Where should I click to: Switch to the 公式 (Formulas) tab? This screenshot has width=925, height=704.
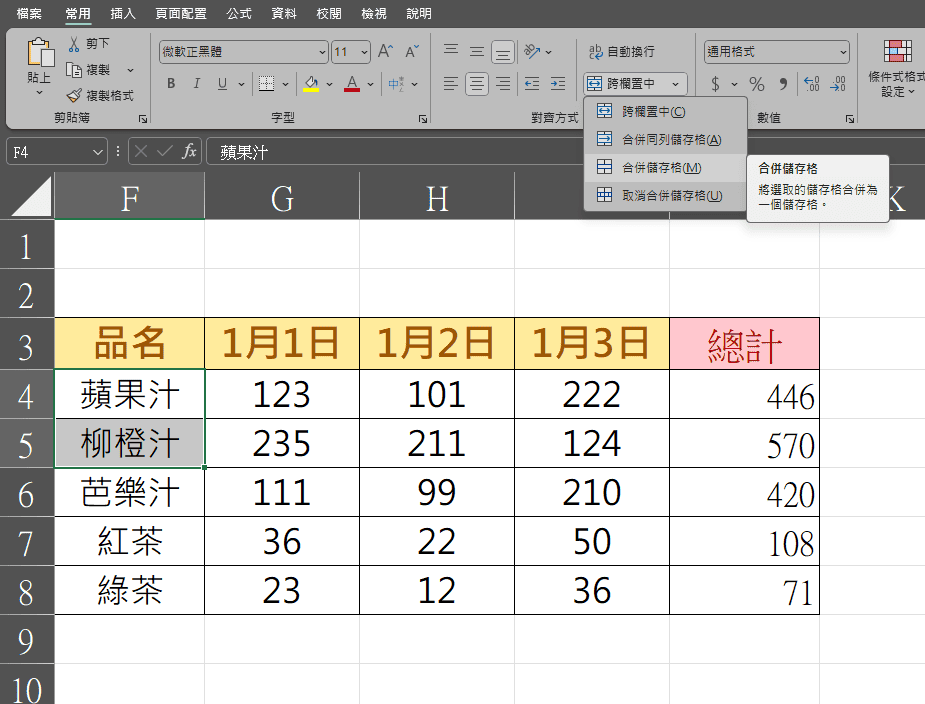click(x=239, y=13)
